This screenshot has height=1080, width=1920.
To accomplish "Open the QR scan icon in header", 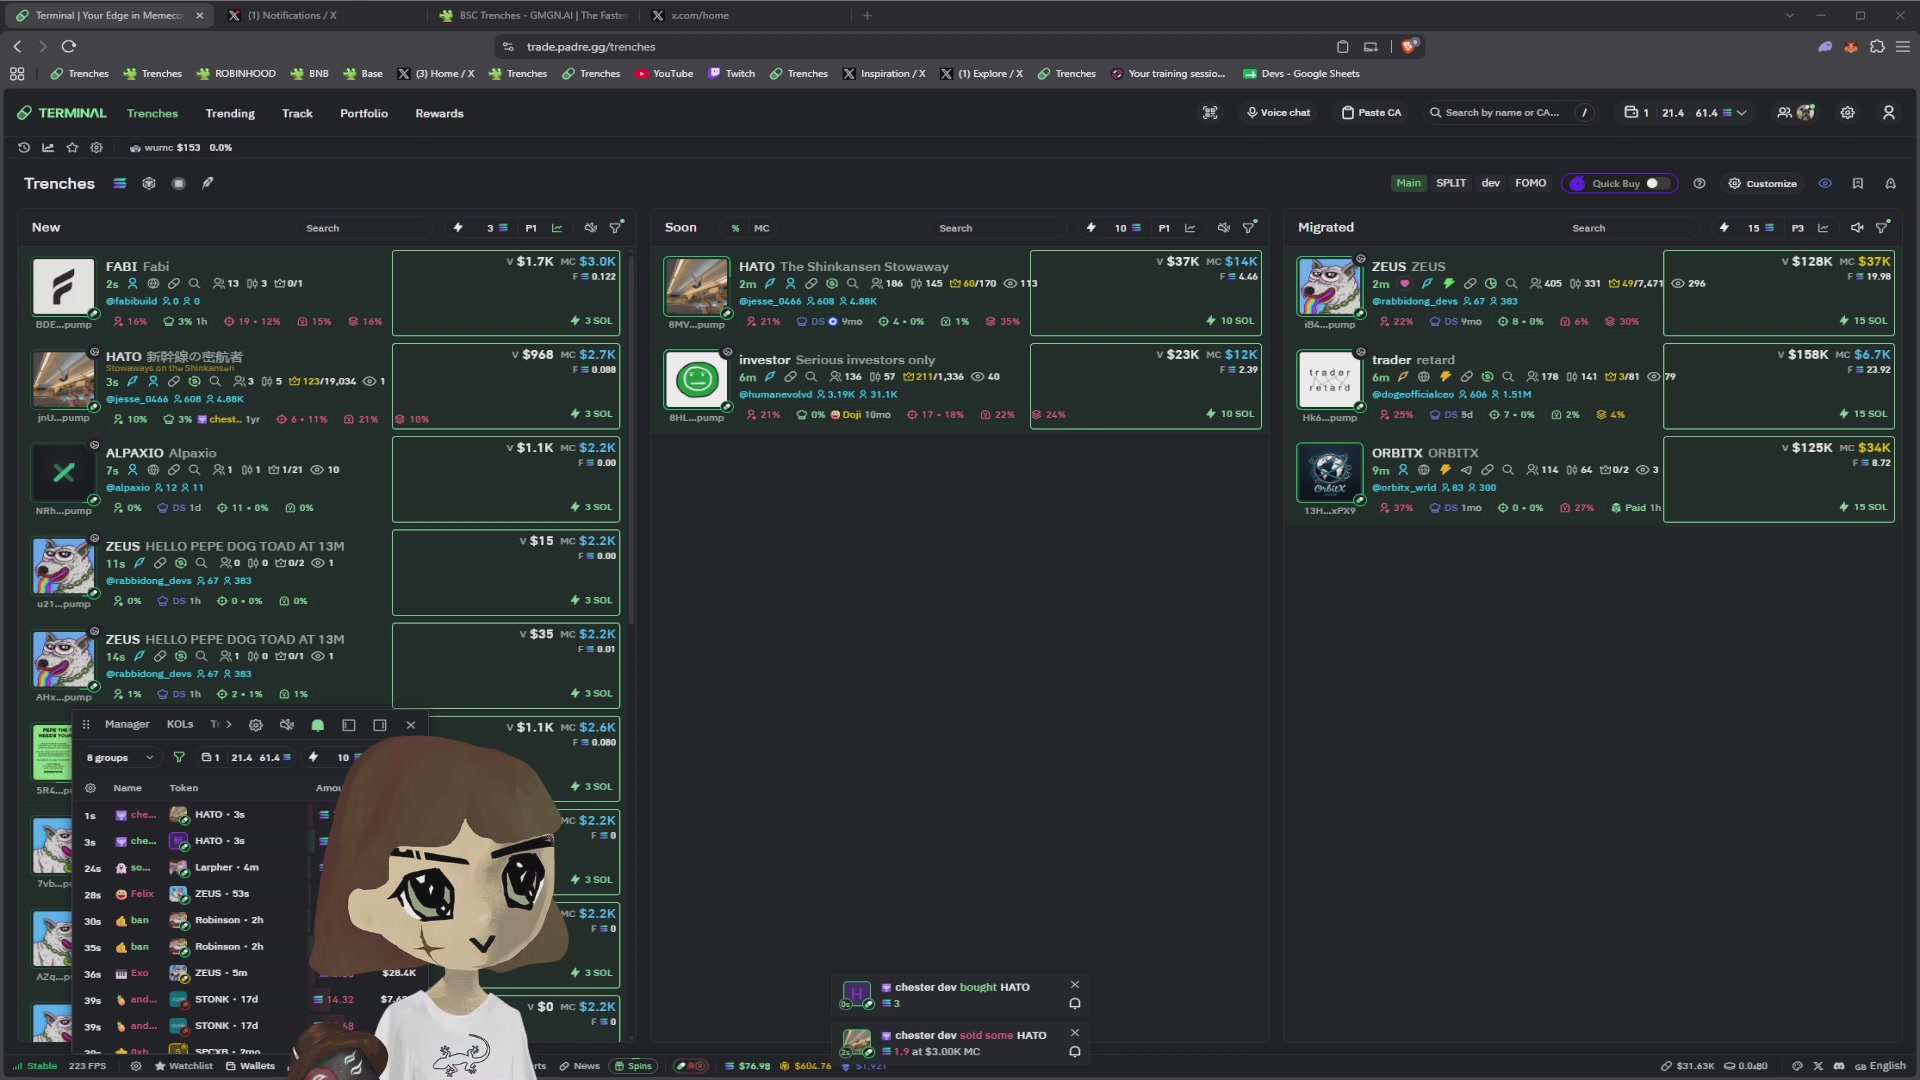I will point(1210,113).
